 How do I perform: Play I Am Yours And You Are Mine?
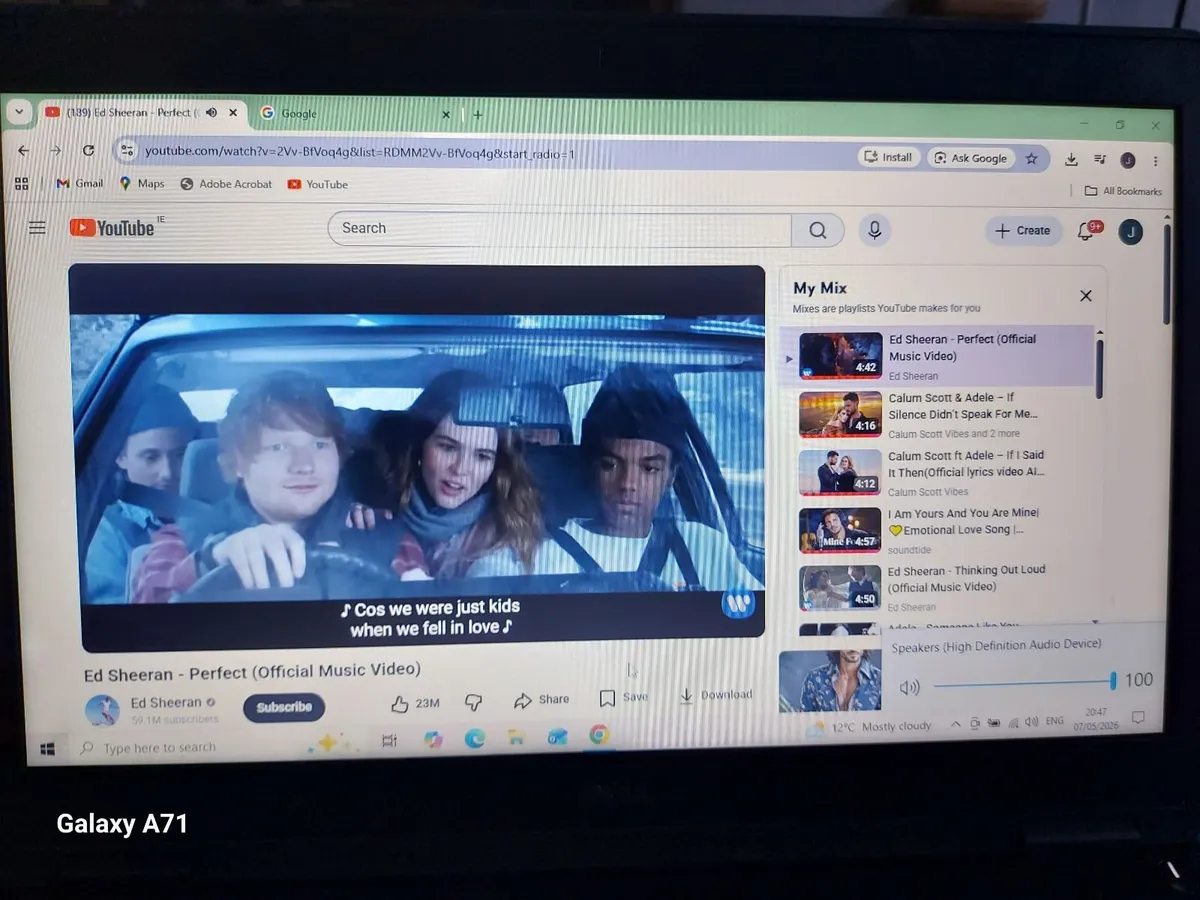pos(940,530)
